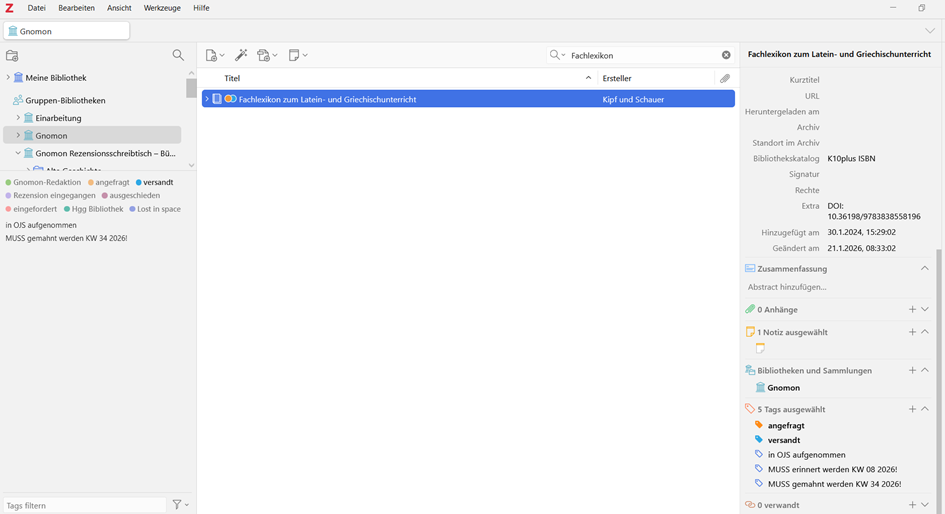Image resolution: width=945 pixels, height=514 pixels.
Task: Expand the Einarbeitung group library
Action: (x=18, y=118)
